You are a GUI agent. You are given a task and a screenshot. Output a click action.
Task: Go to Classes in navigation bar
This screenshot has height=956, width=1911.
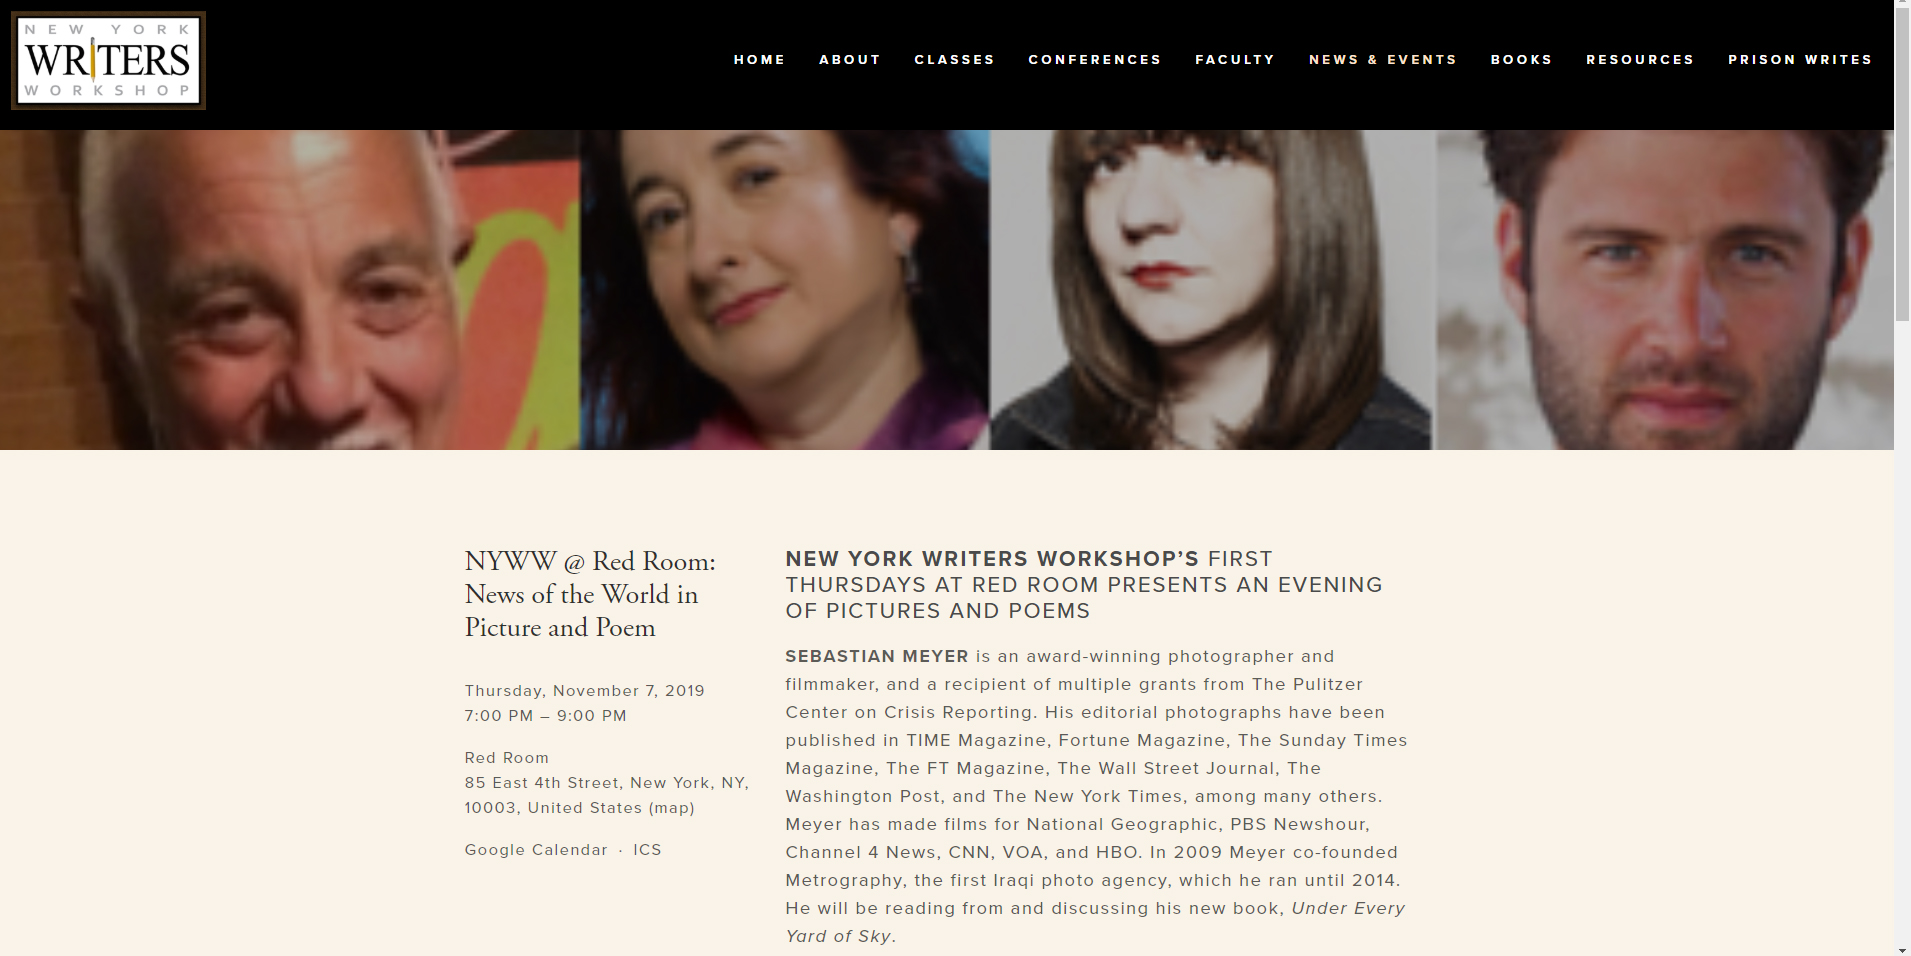tap(954, 60)
